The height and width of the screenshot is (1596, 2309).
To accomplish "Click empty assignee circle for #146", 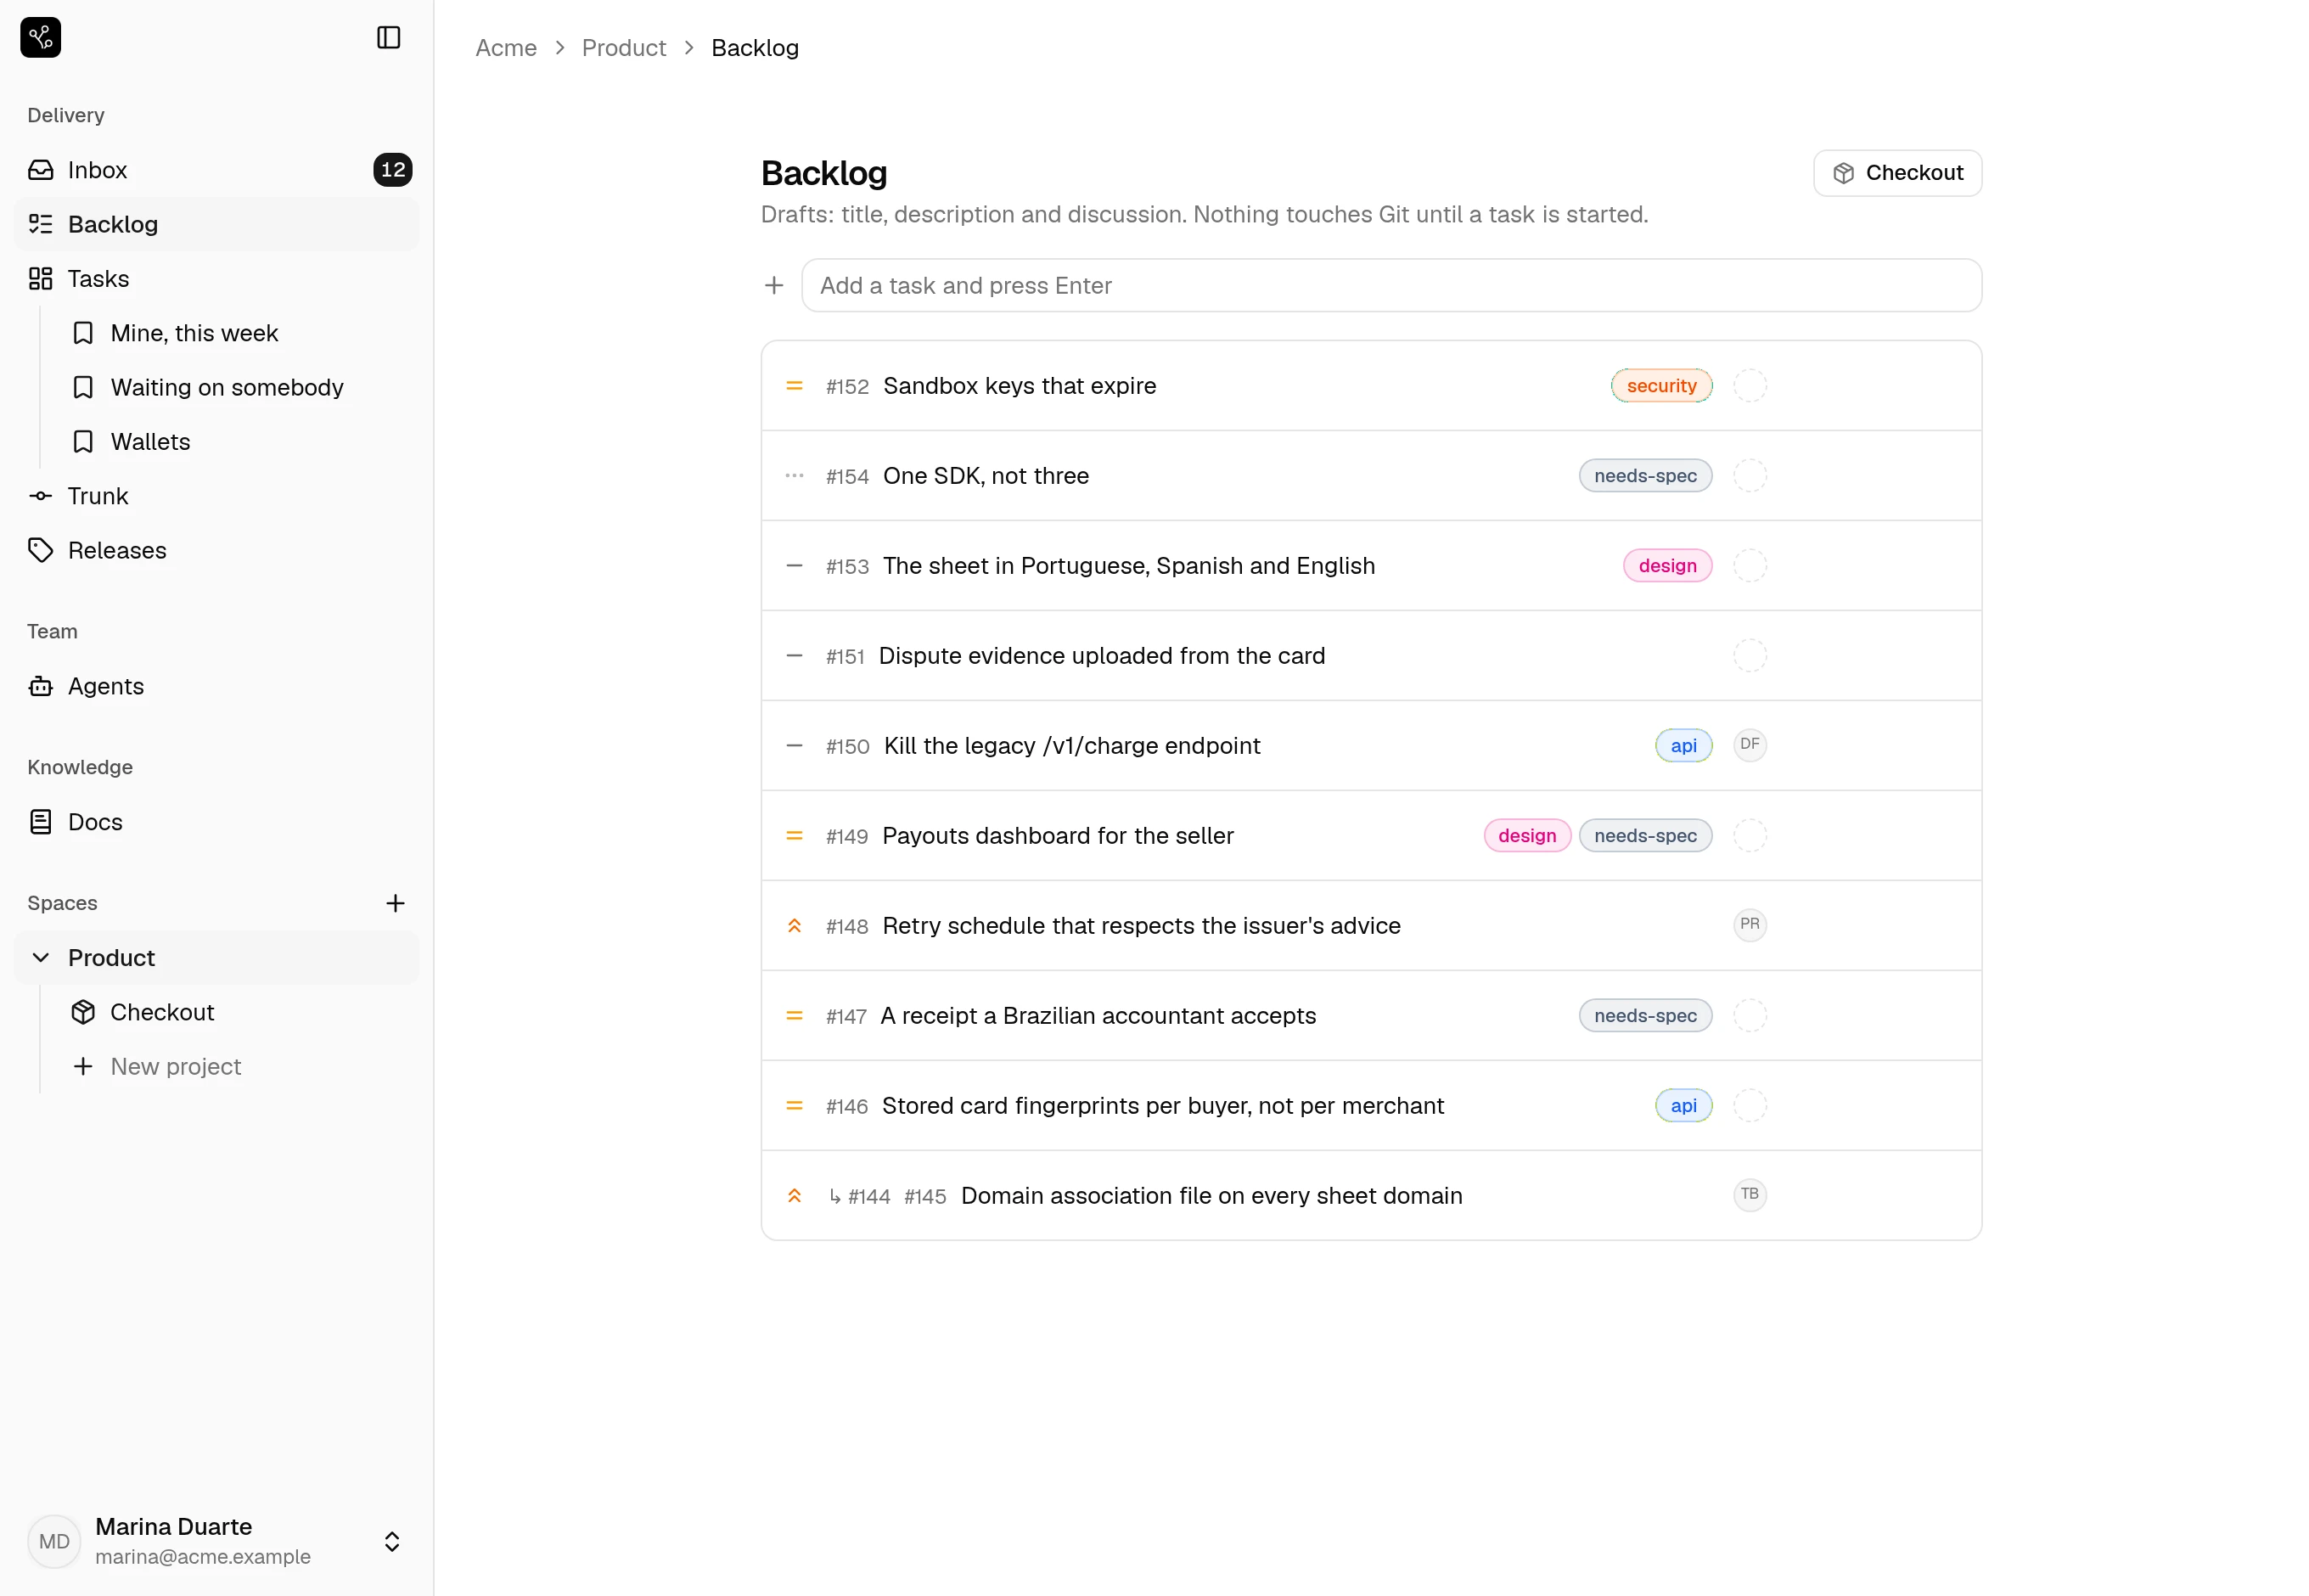I will [x=1749, y=1106].
